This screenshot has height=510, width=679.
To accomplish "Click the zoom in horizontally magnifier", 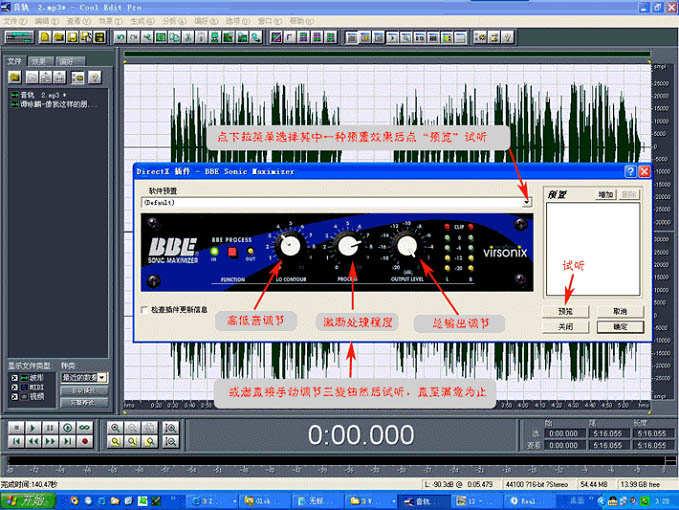I will point(117,427).
